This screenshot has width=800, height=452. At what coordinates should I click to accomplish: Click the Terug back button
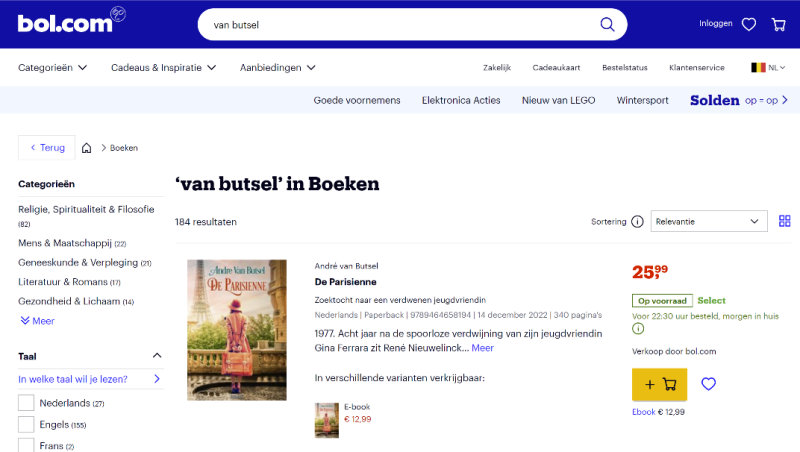point(47,147)
